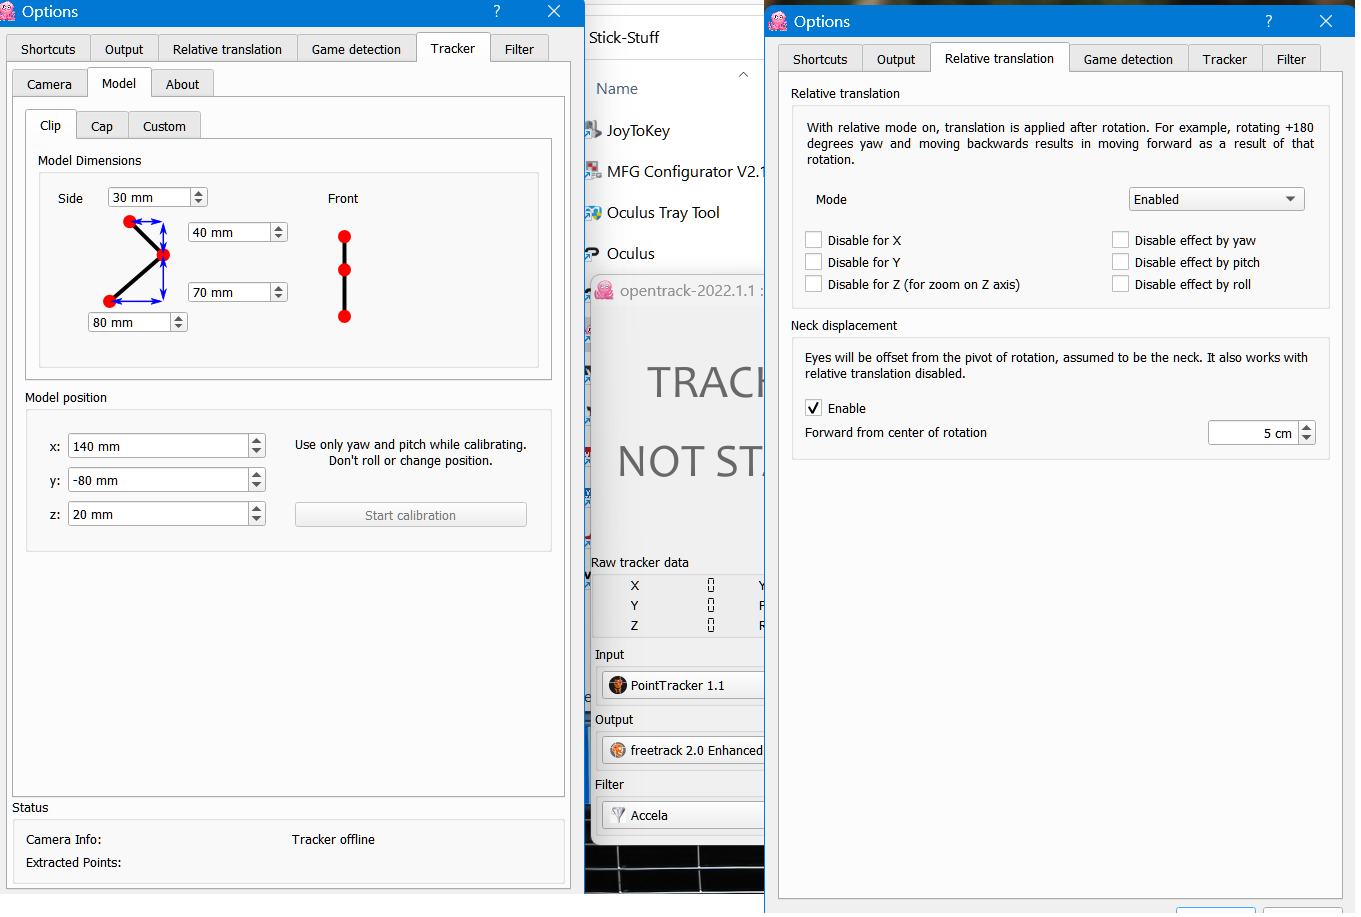Click the octopus icon in left Options title bar
This screenshot has height=917, width=1361.
click(x=7, y=12)
